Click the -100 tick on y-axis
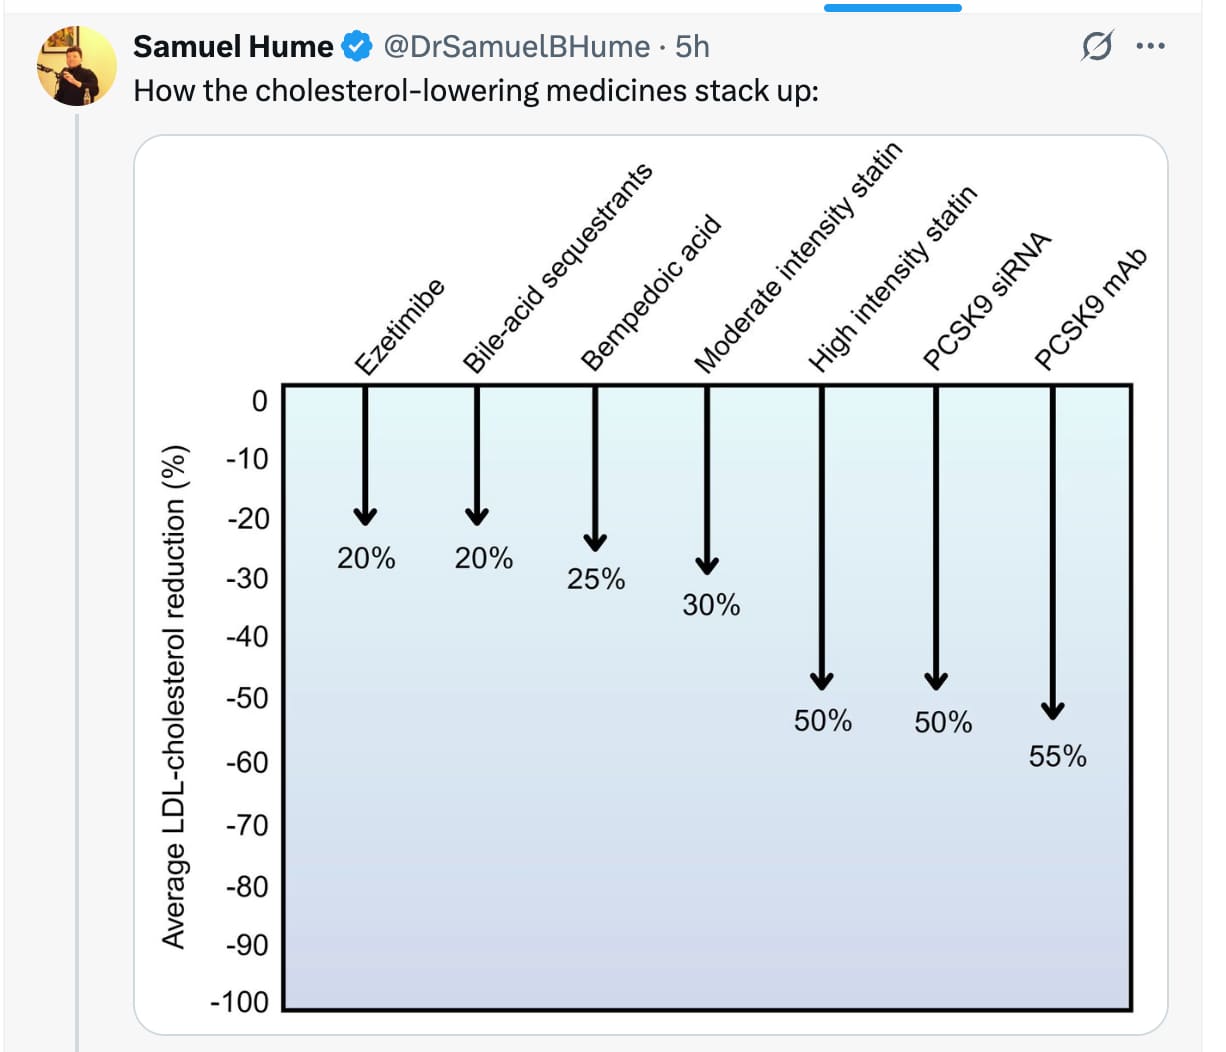The width and height of the screenshot is (1226, 1052). point(240,1001)
